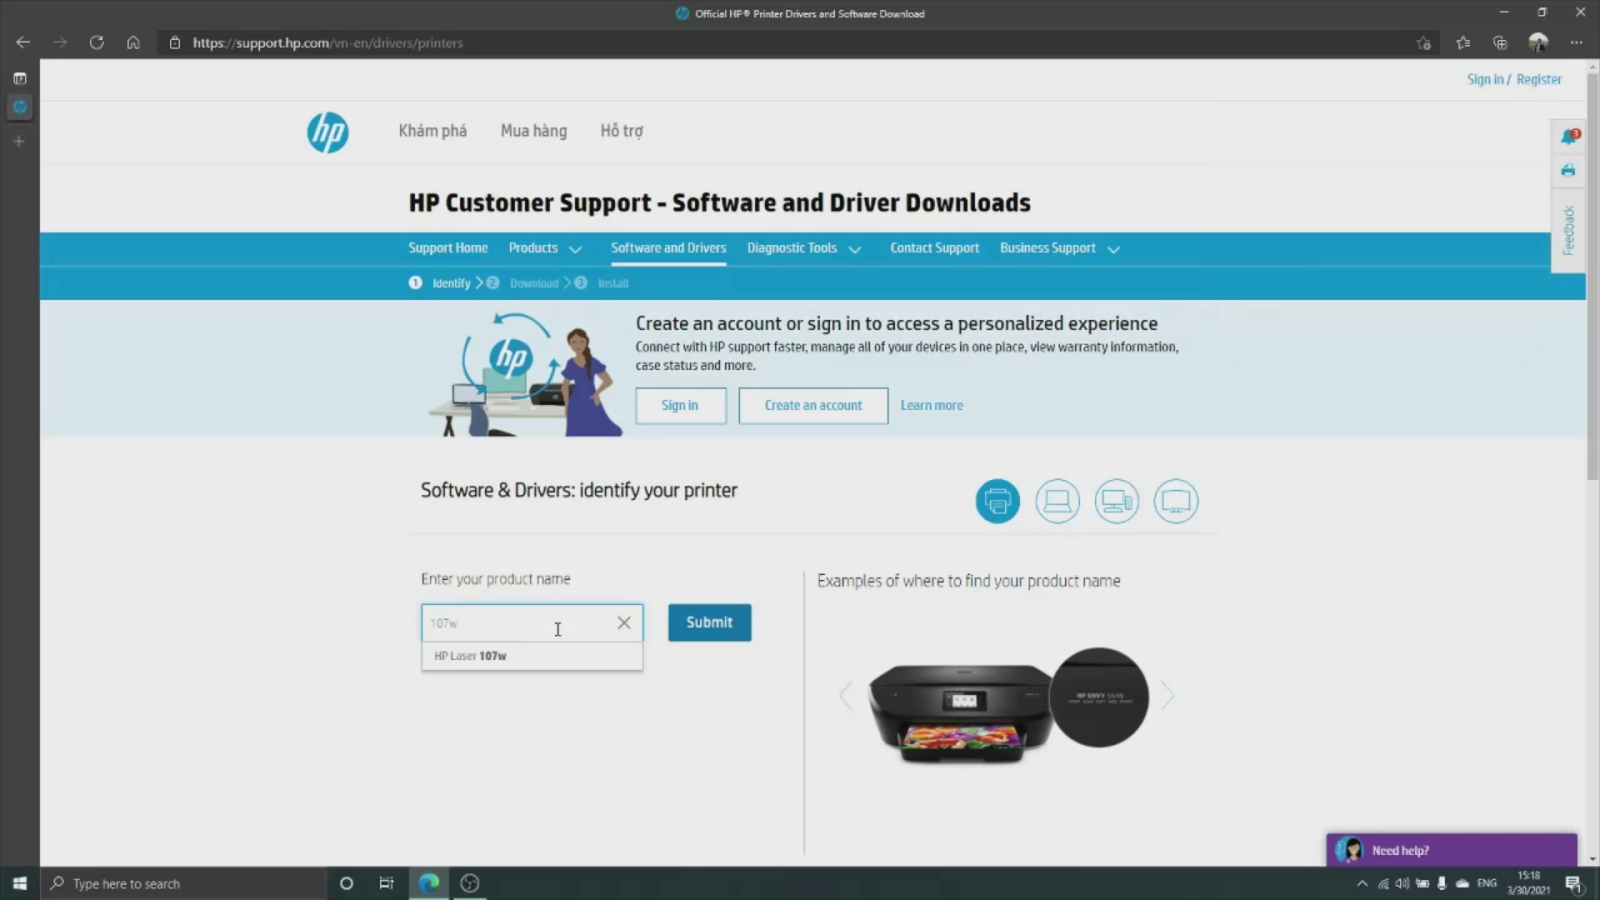Open Contact Support
The height and width of the screenshot is (900, 1600).
tap(935, 248)
